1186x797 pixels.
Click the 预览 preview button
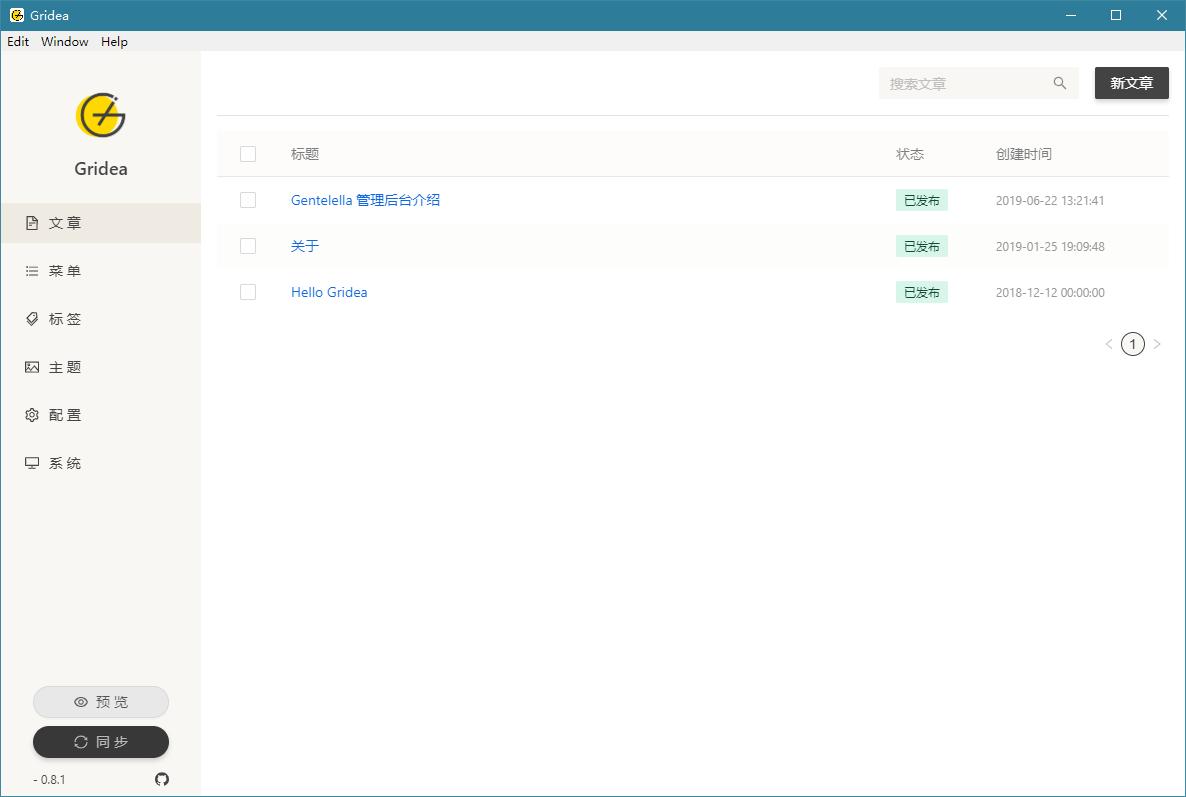point(101,702)
